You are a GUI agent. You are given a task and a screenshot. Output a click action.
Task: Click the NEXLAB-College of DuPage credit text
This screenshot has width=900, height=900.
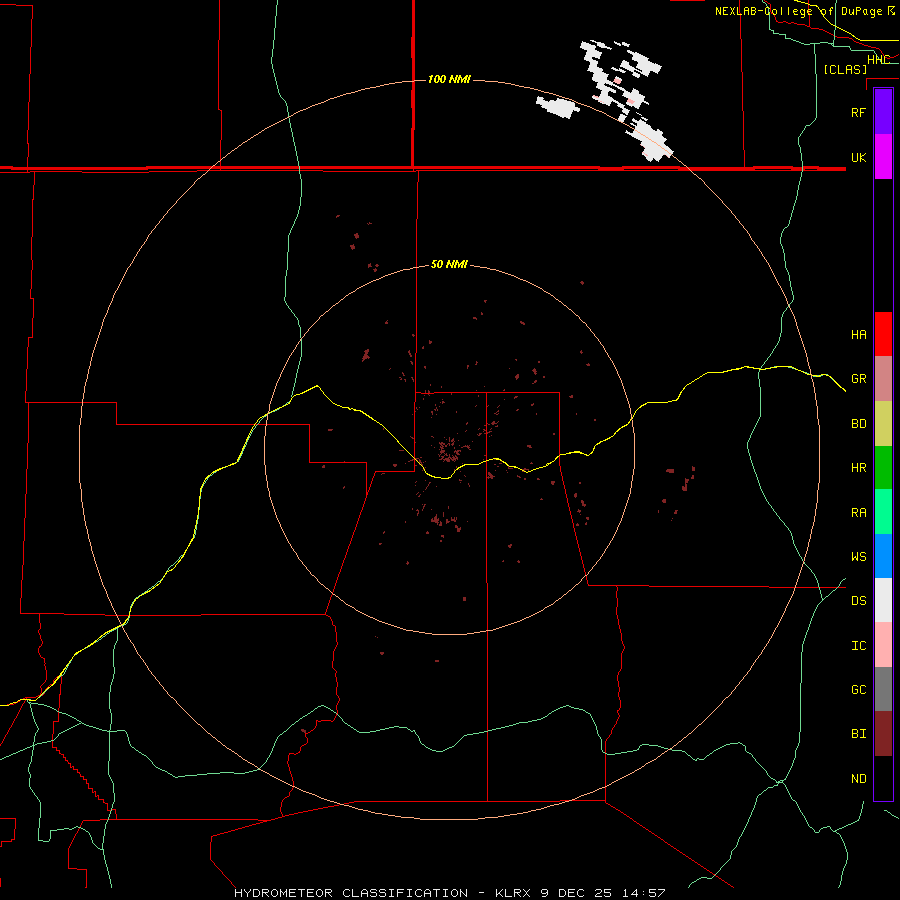click(804, 11)
